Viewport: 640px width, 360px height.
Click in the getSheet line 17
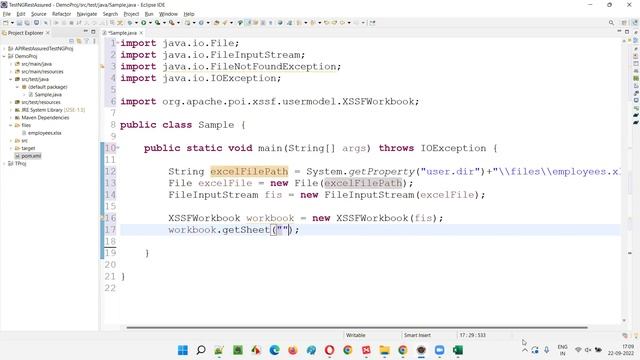(370, 230)
